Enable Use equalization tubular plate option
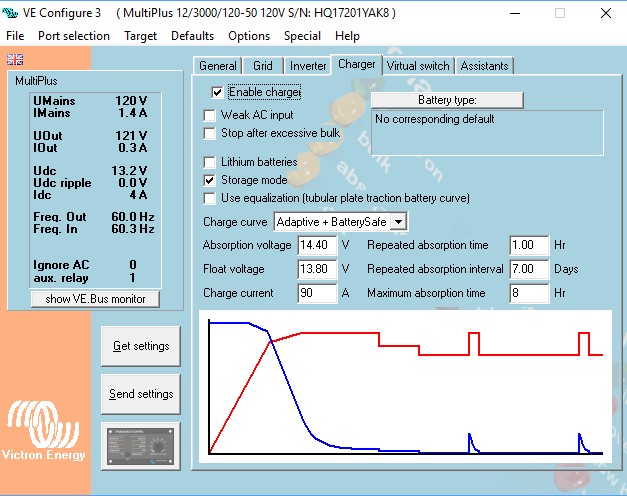 209,198
